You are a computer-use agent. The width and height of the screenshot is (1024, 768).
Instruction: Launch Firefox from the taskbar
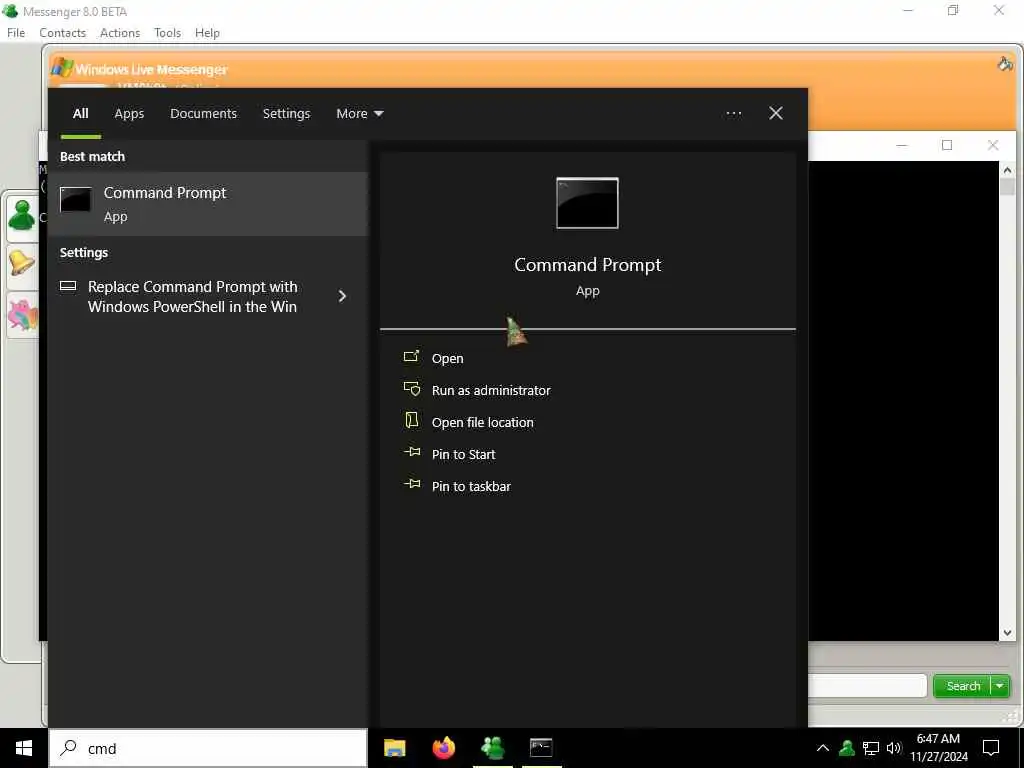[443, 748]
